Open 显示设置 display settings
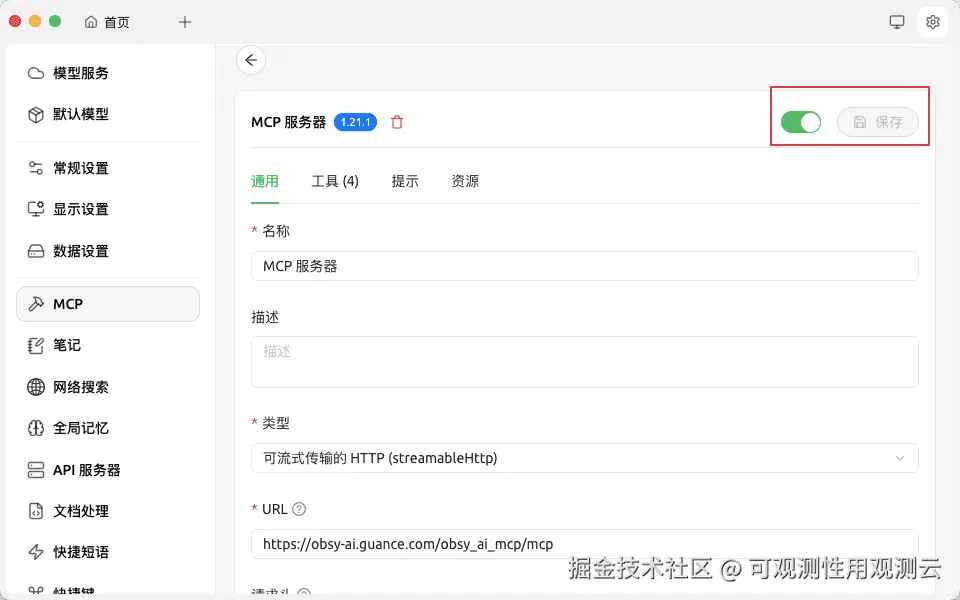 pyautogui.click(x=108, y=209)
